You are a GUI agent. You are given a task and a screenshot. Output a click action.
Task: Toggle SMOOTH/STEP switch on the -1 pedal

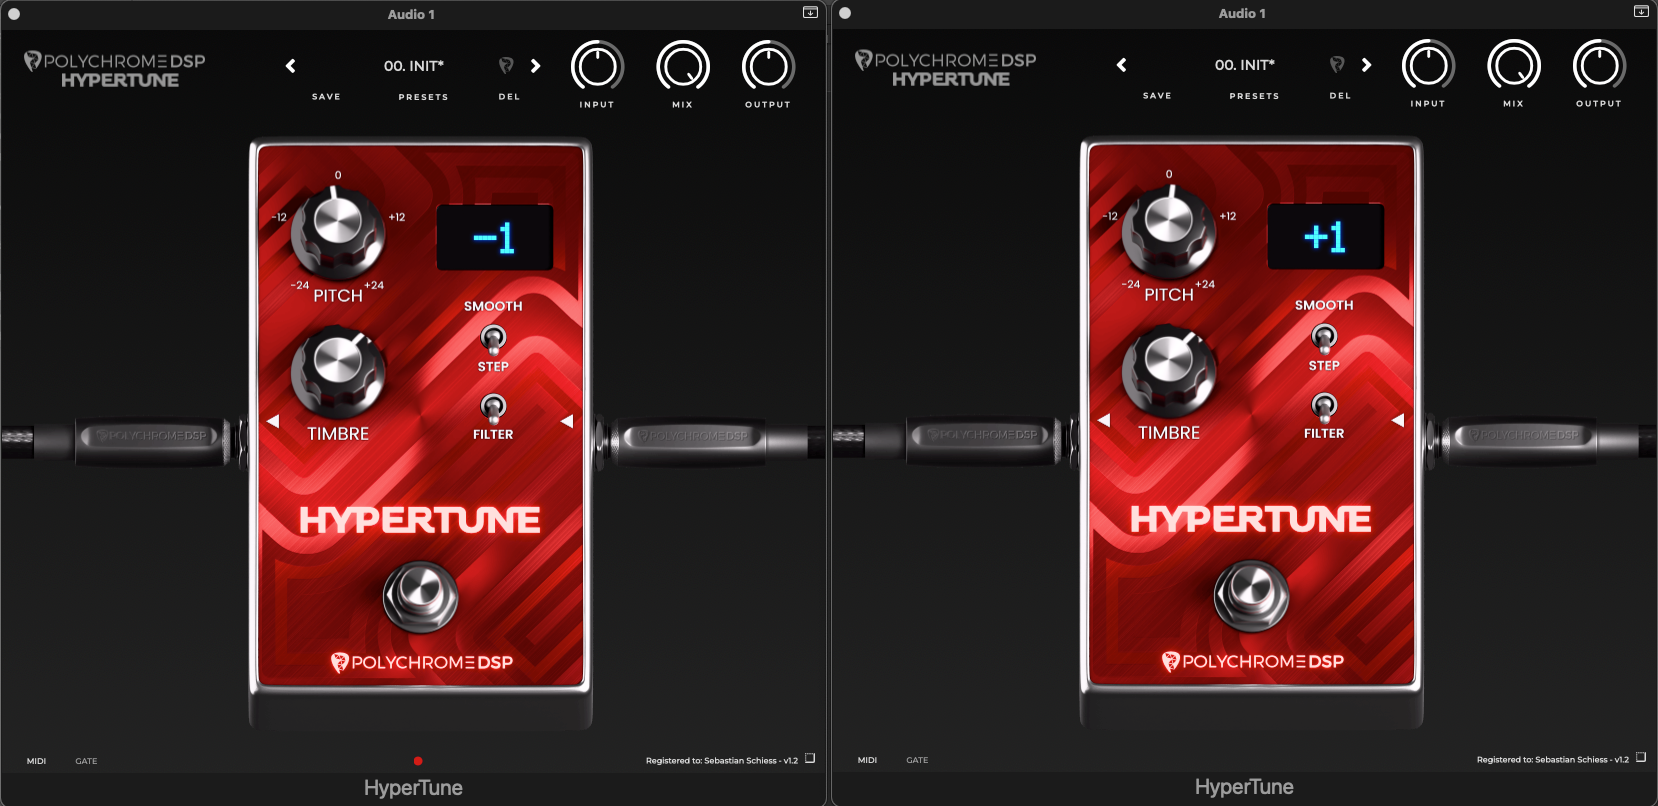click(493, 338)
